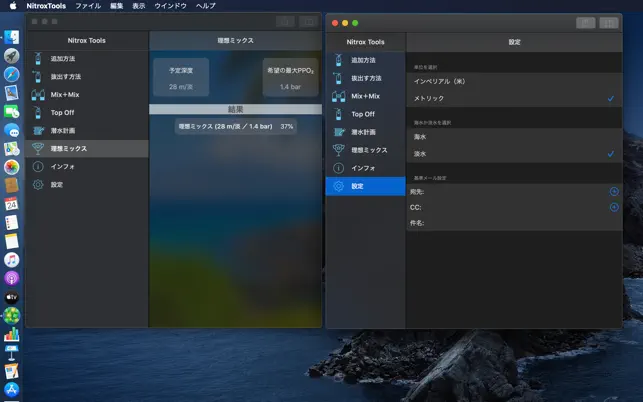Select Top Off in the left window sidebar
643x402 pixels.
coord(87,113)
